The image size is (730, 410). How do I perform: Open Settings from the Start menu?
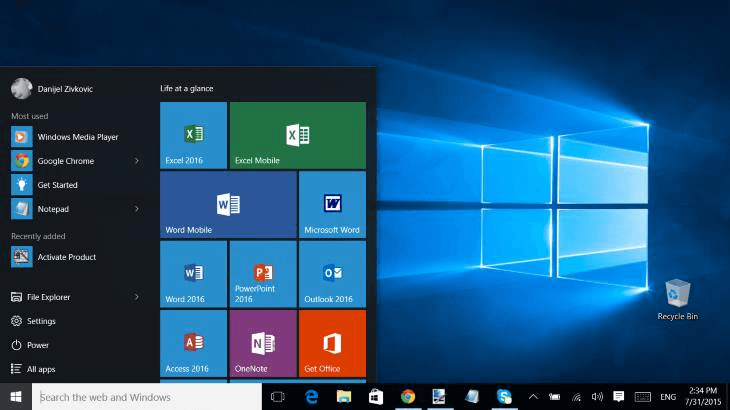40,321
